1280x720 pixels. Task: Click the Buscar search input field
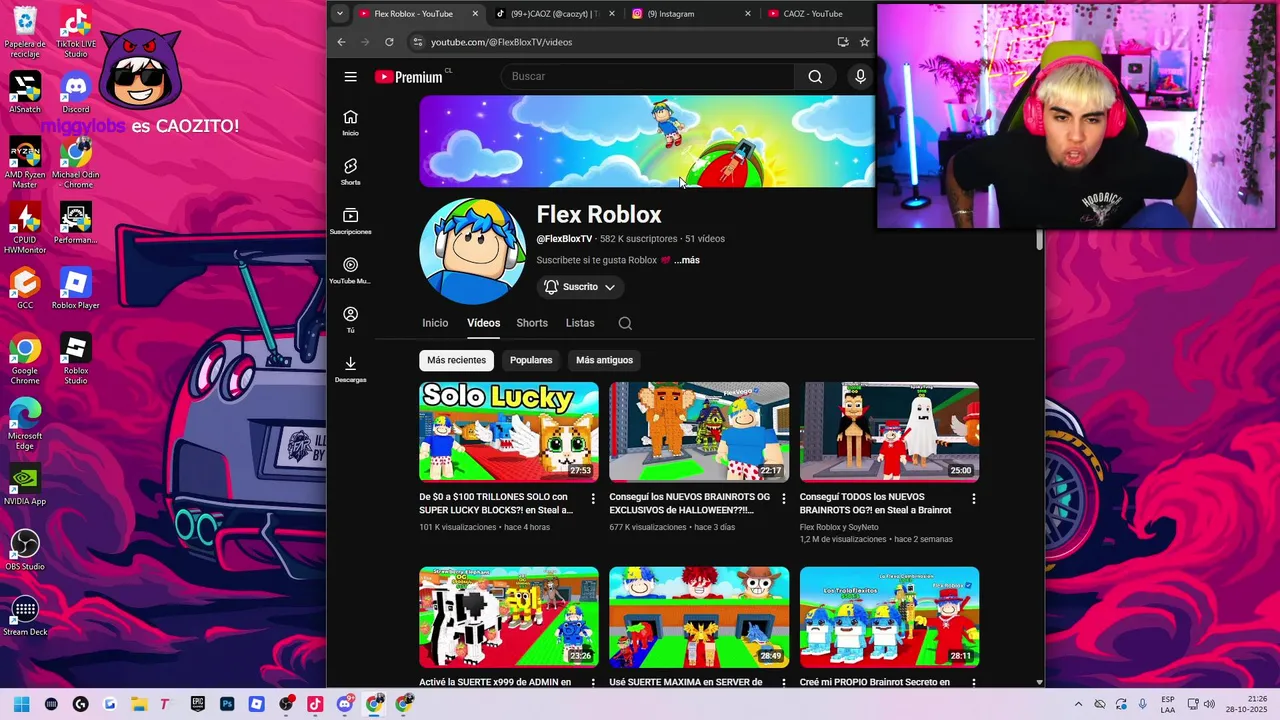pyautogui.click(x=650, y=77)
